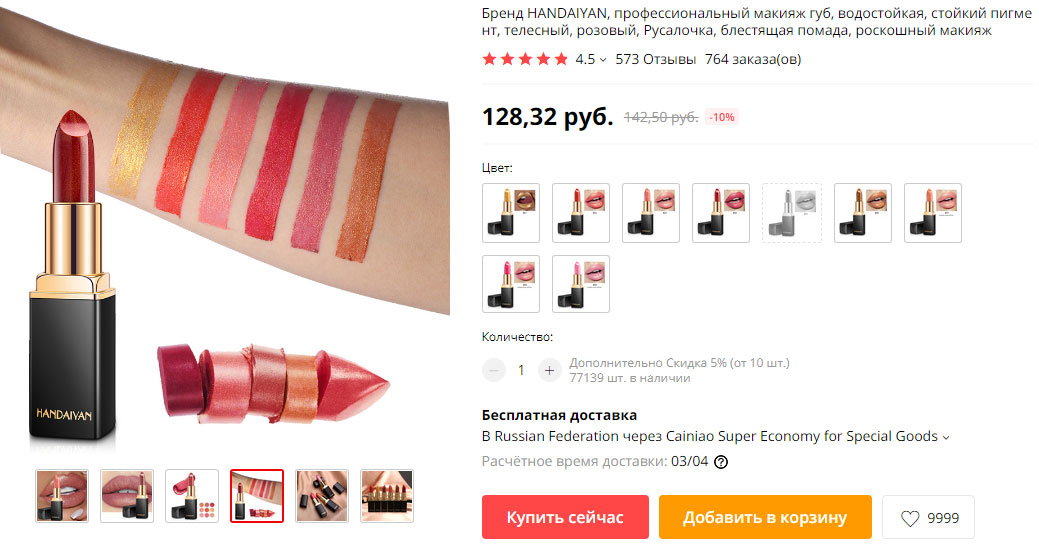This screenshot has height=546, width=1039.
Task: Click the delivery time help question icon
Action: (x=721, y=462)
